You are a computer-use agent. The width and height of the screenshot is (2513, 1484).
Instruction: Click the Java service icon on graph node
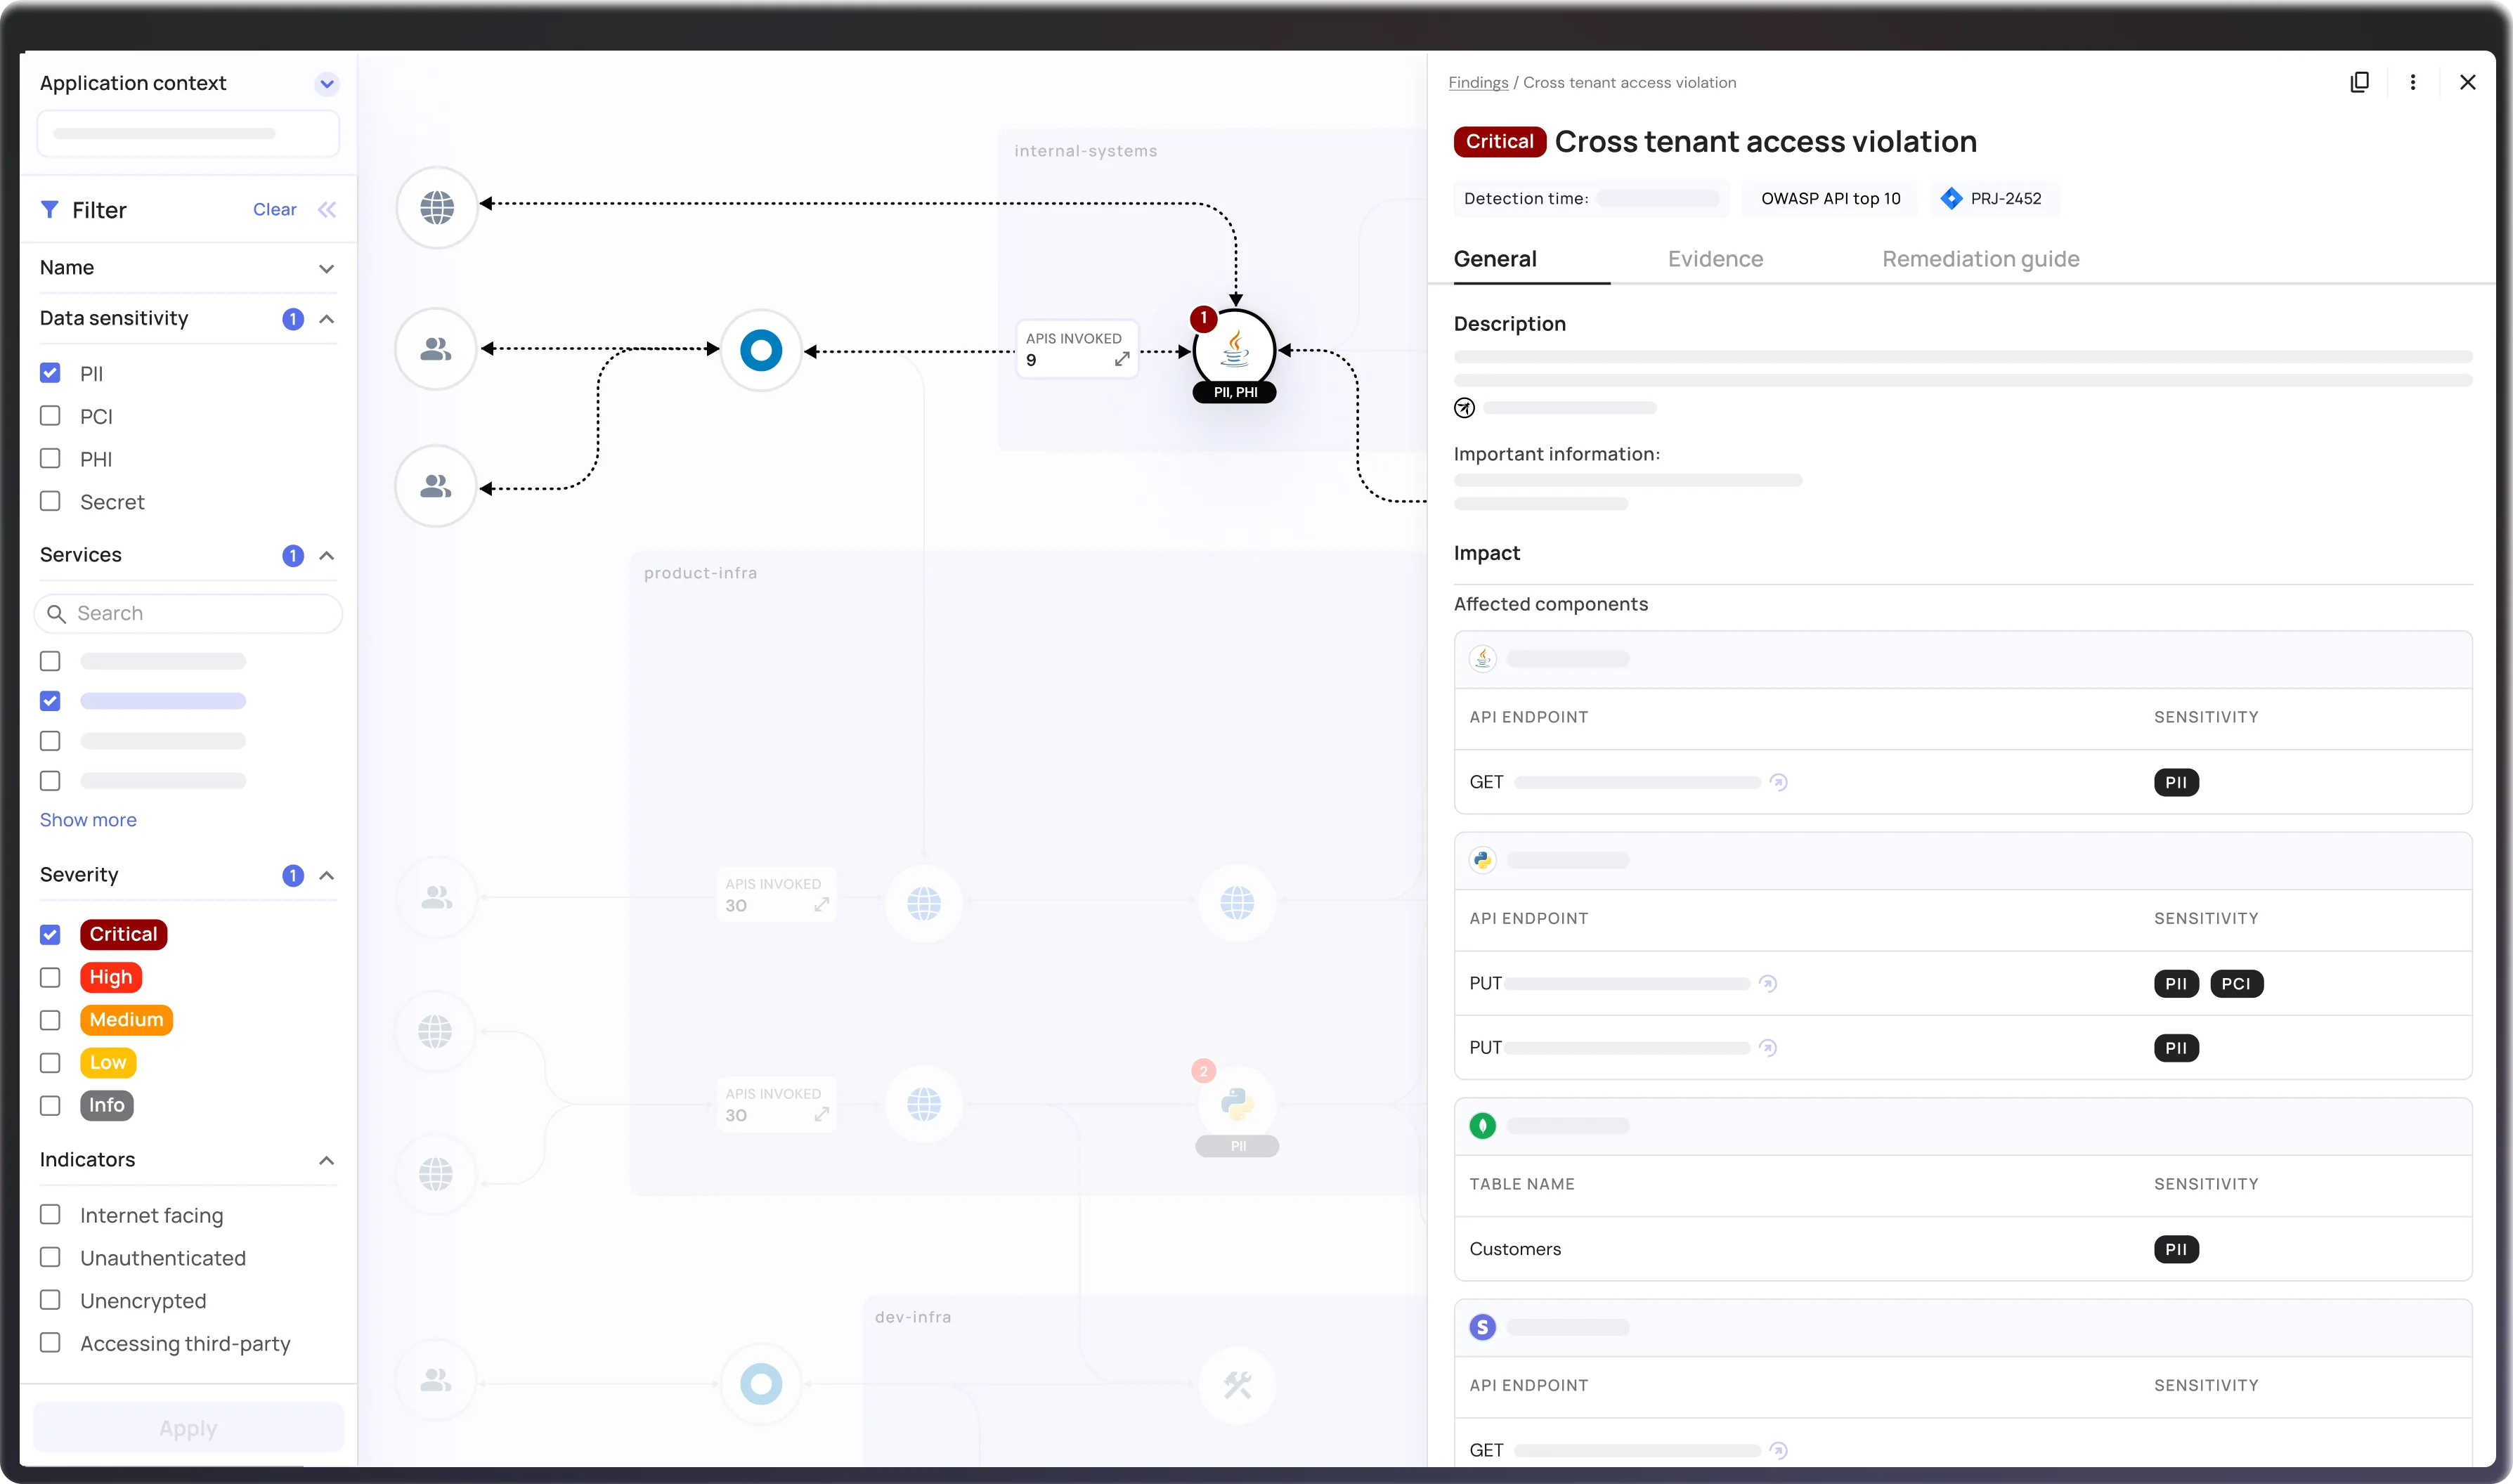point(1234,350)
